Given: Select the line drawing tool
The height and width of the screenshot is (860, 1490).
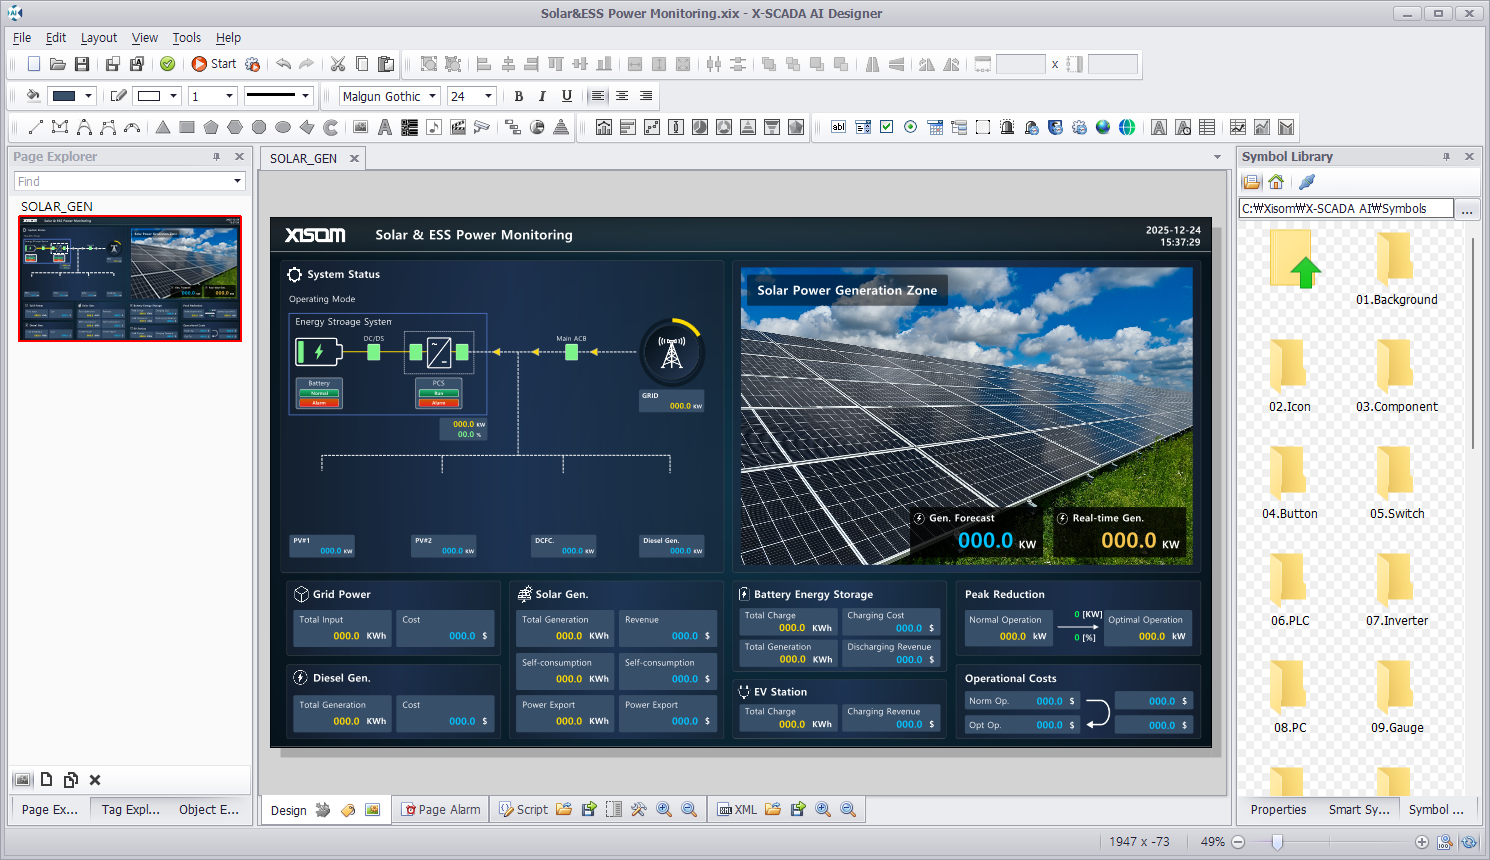Looking at the screenshot, I should click(36, 127).
